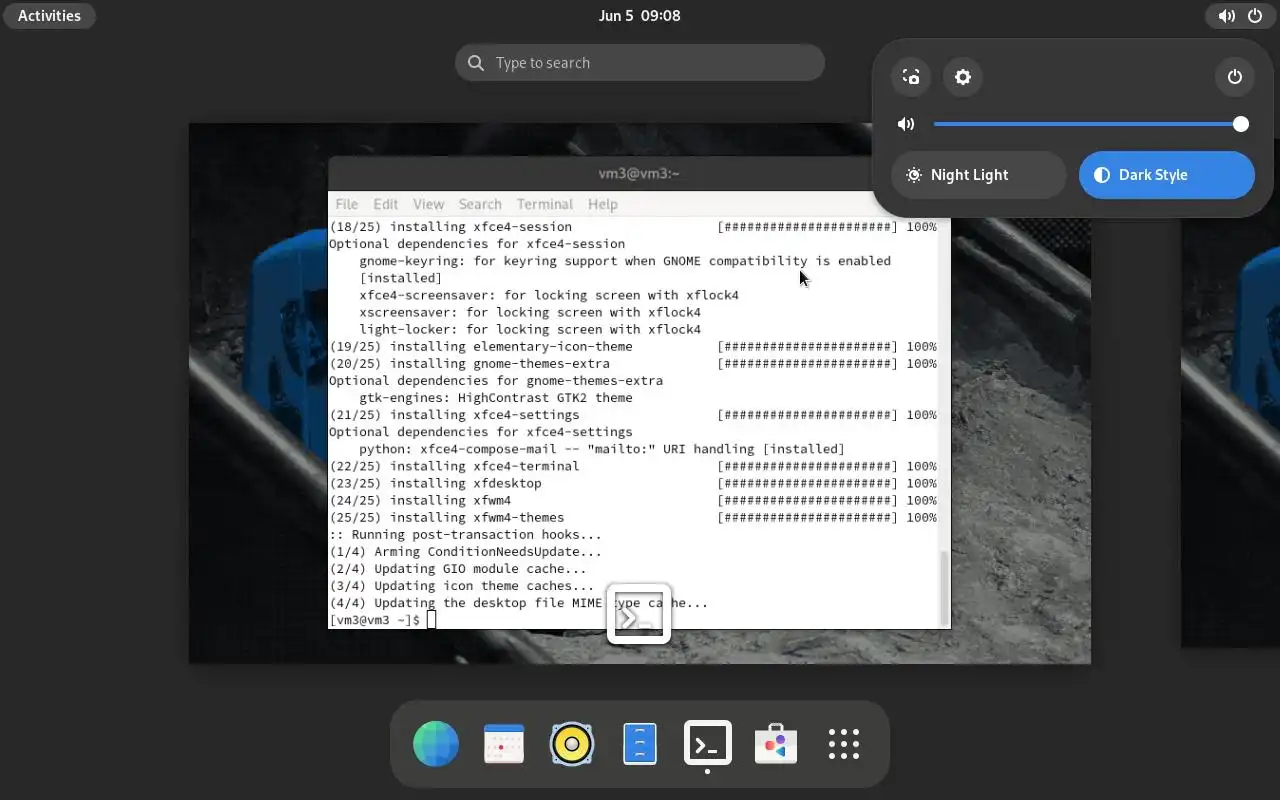Open the View menu in the terminal

[428, 204]
